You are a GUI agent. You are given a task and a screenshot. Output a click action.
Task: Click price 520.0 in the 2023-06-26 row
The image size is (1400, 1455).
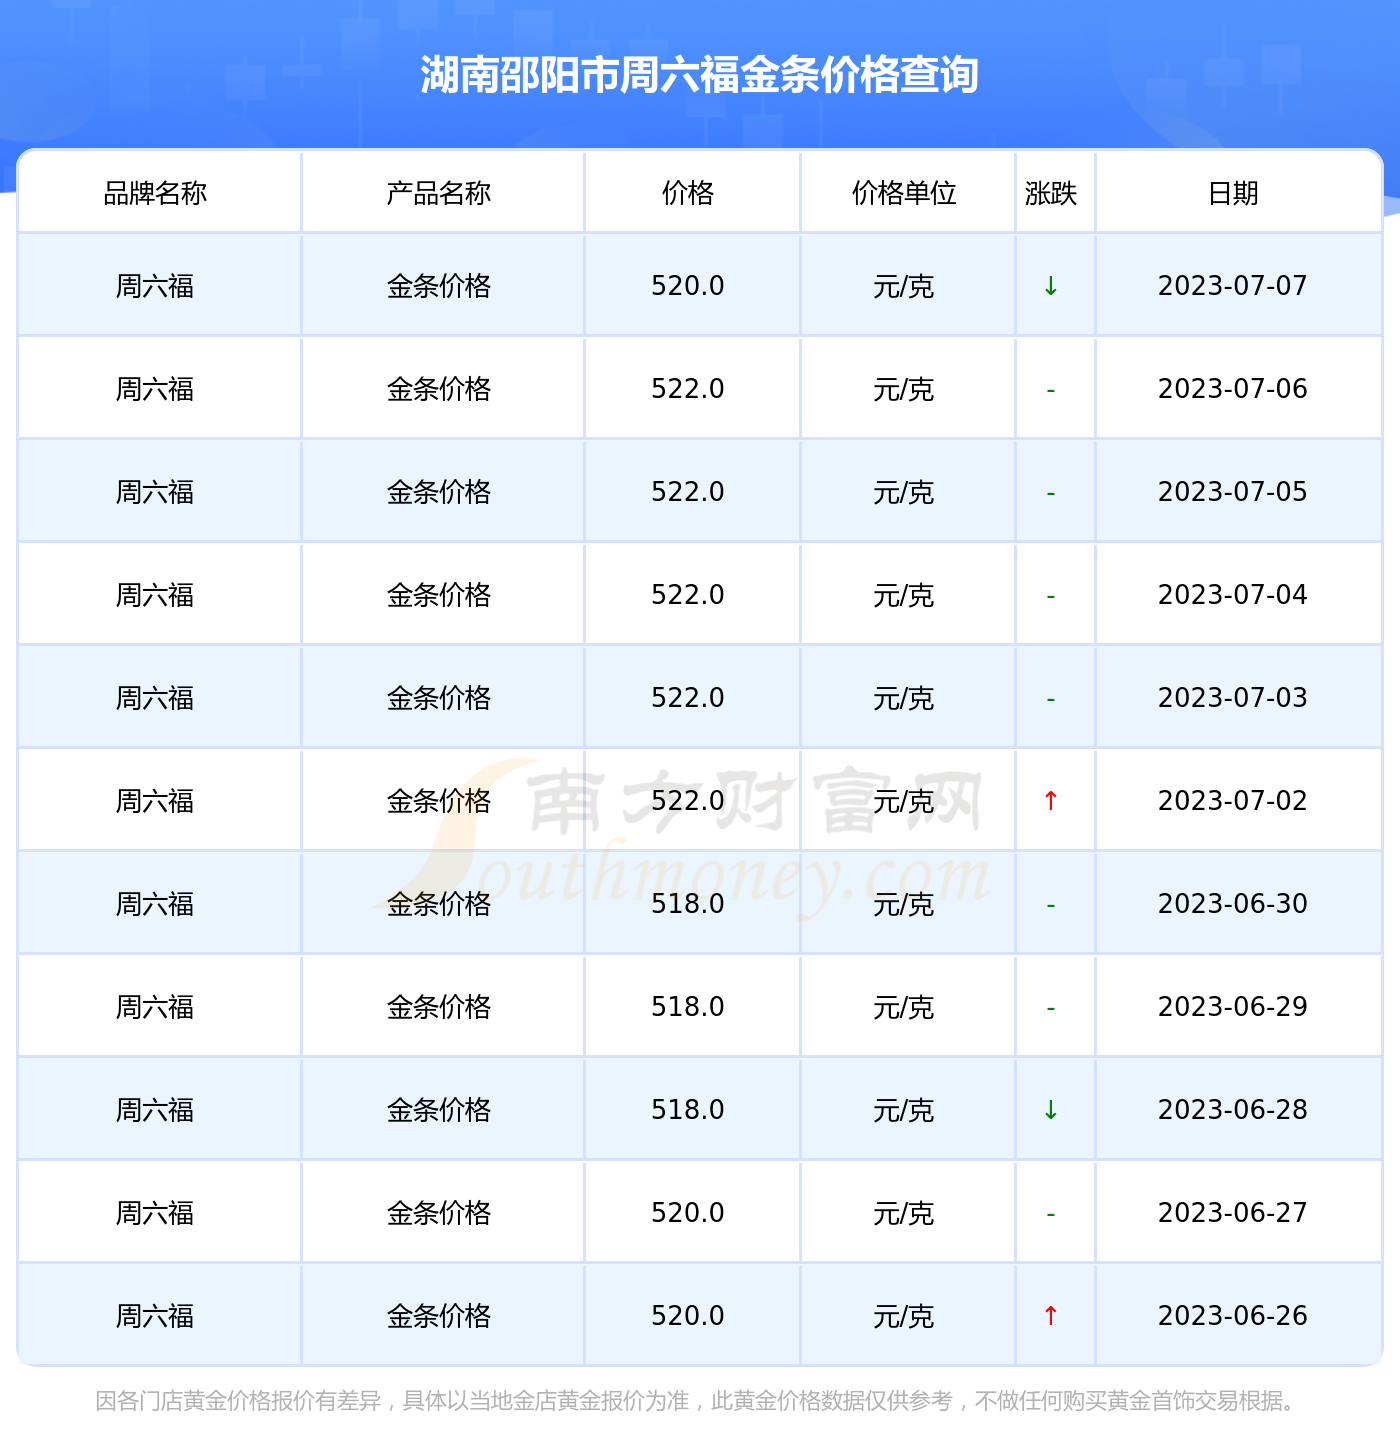pos(688,1316)
